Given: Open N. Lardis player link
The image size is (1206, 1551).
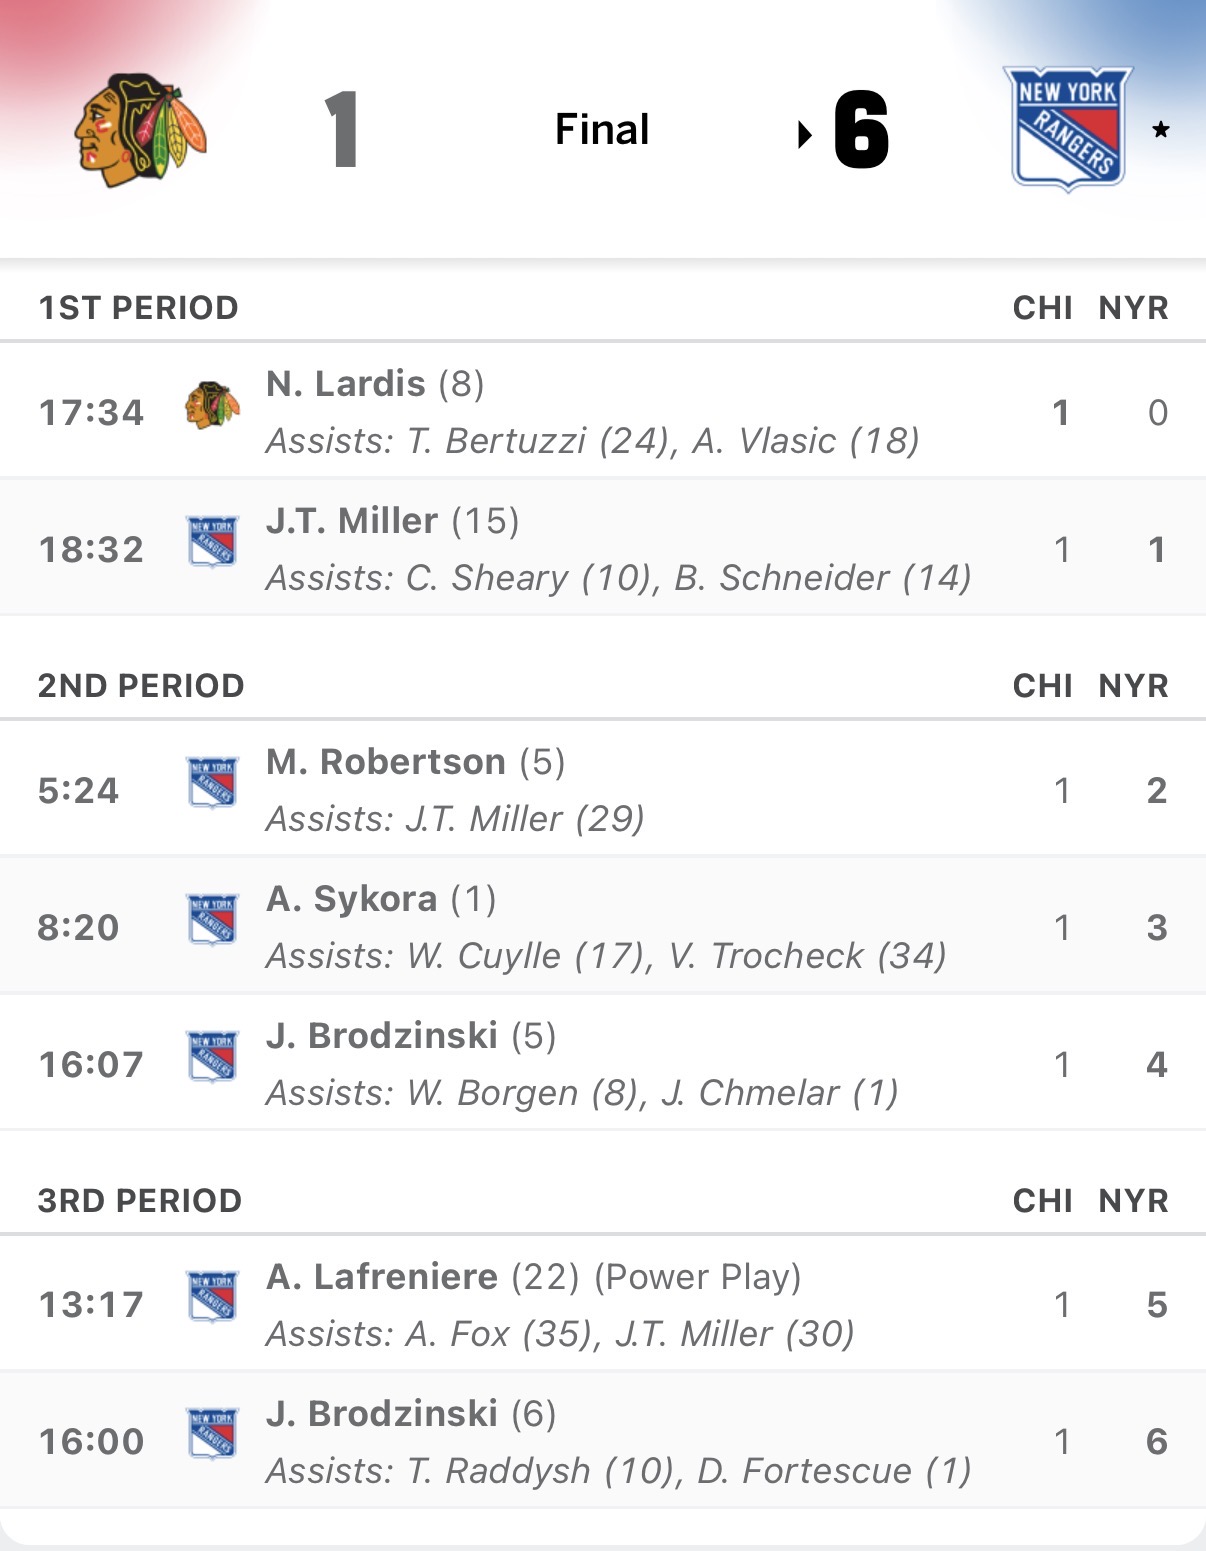Looking at the screenshot, I should coord(346,384).
